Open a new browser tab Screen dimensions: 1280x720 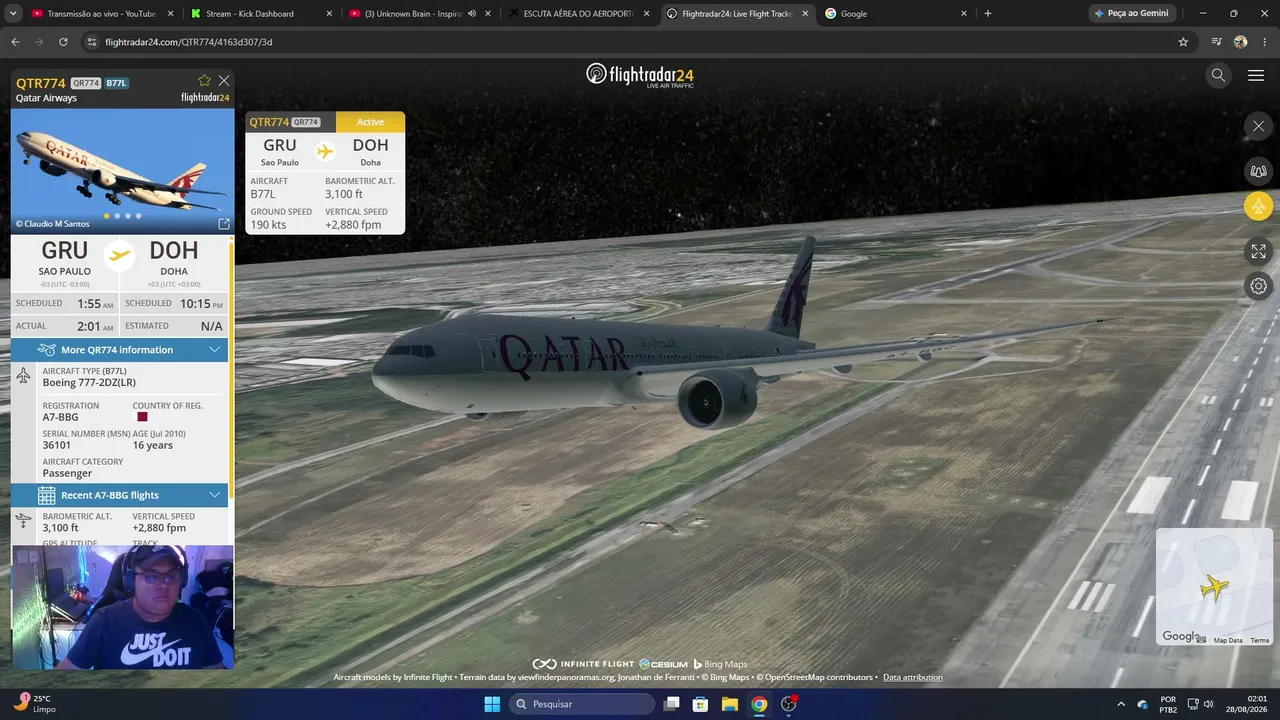(988, 14)
